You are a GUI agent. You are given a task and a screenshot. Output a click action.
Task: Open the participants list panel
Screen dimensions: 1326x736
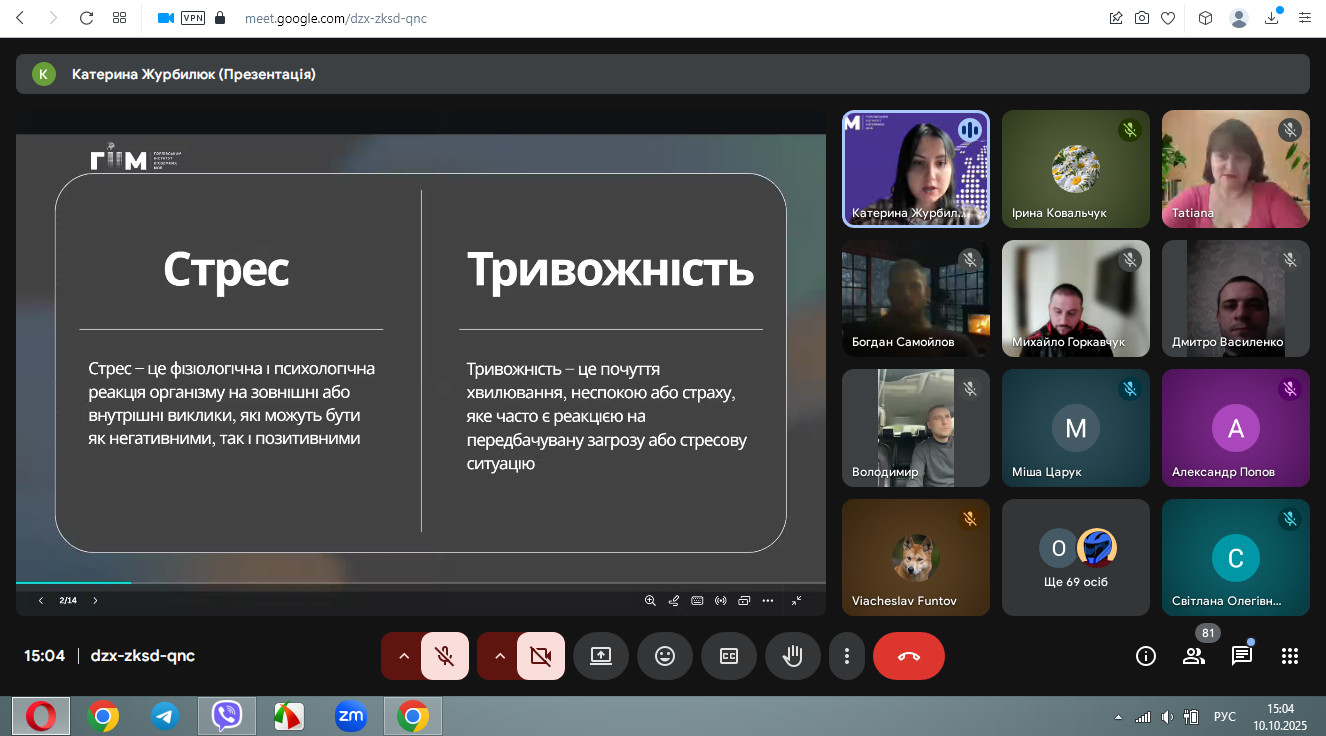coord(1193,656)
